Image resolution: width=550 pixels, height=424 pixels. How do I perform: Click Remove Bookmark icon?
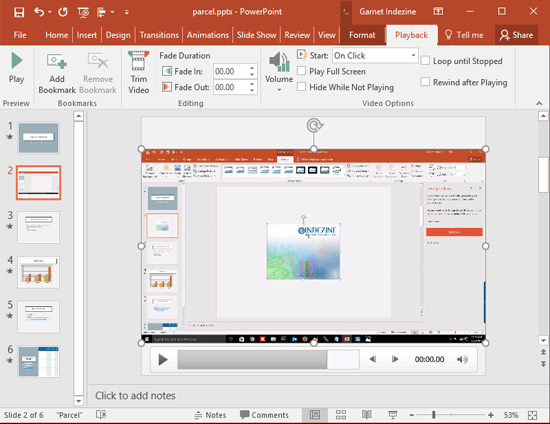[x=98, y=74]
